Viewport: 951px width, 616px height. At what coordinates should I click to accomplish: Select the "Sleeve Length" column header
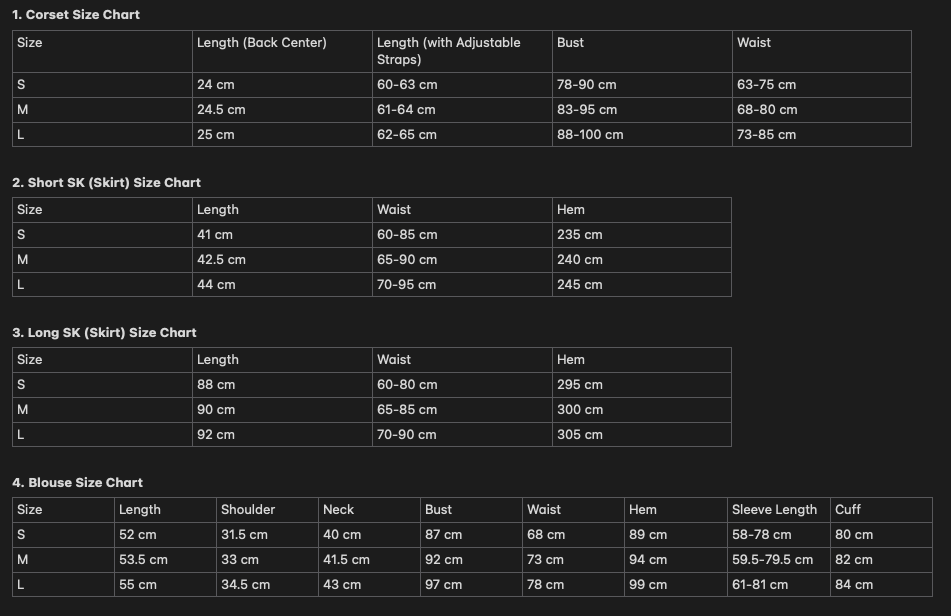point(774,510)
